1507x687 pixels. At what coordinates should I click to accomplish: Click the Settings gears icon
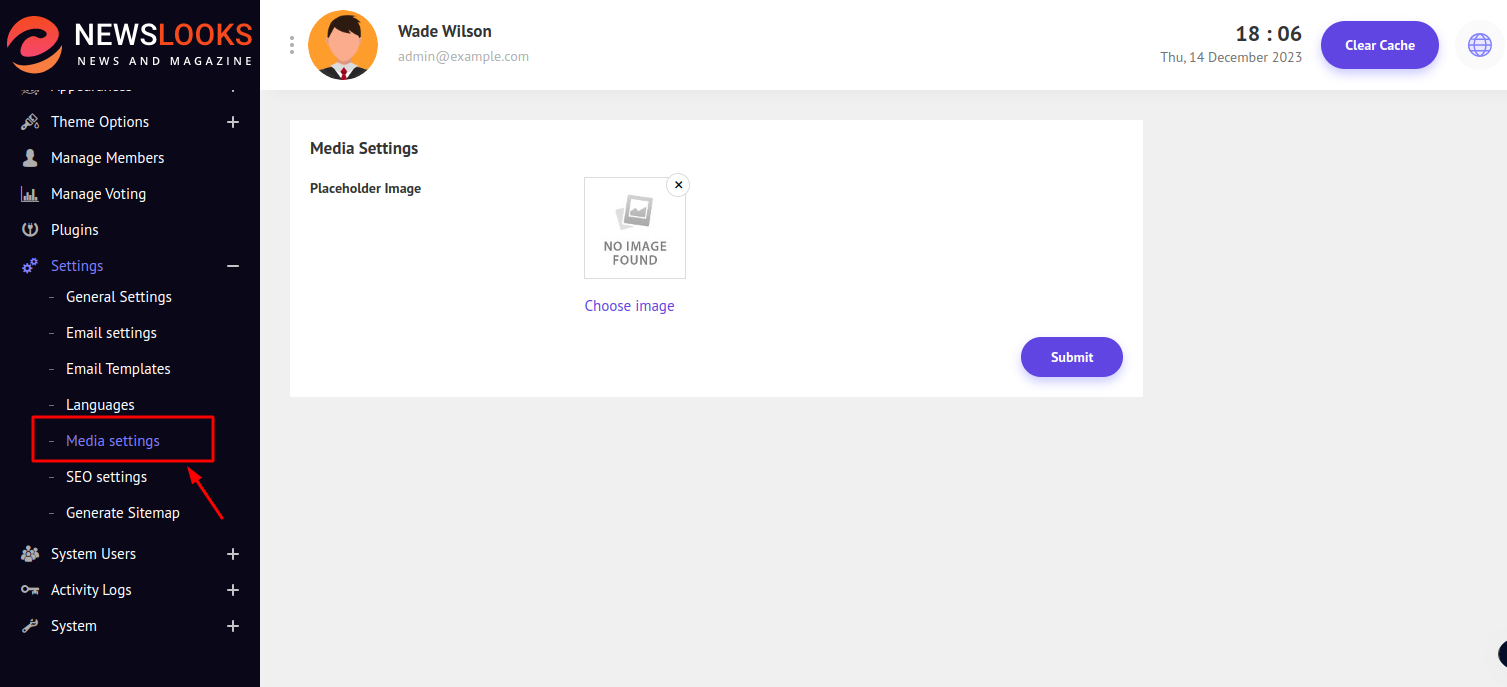coord(30,266)
